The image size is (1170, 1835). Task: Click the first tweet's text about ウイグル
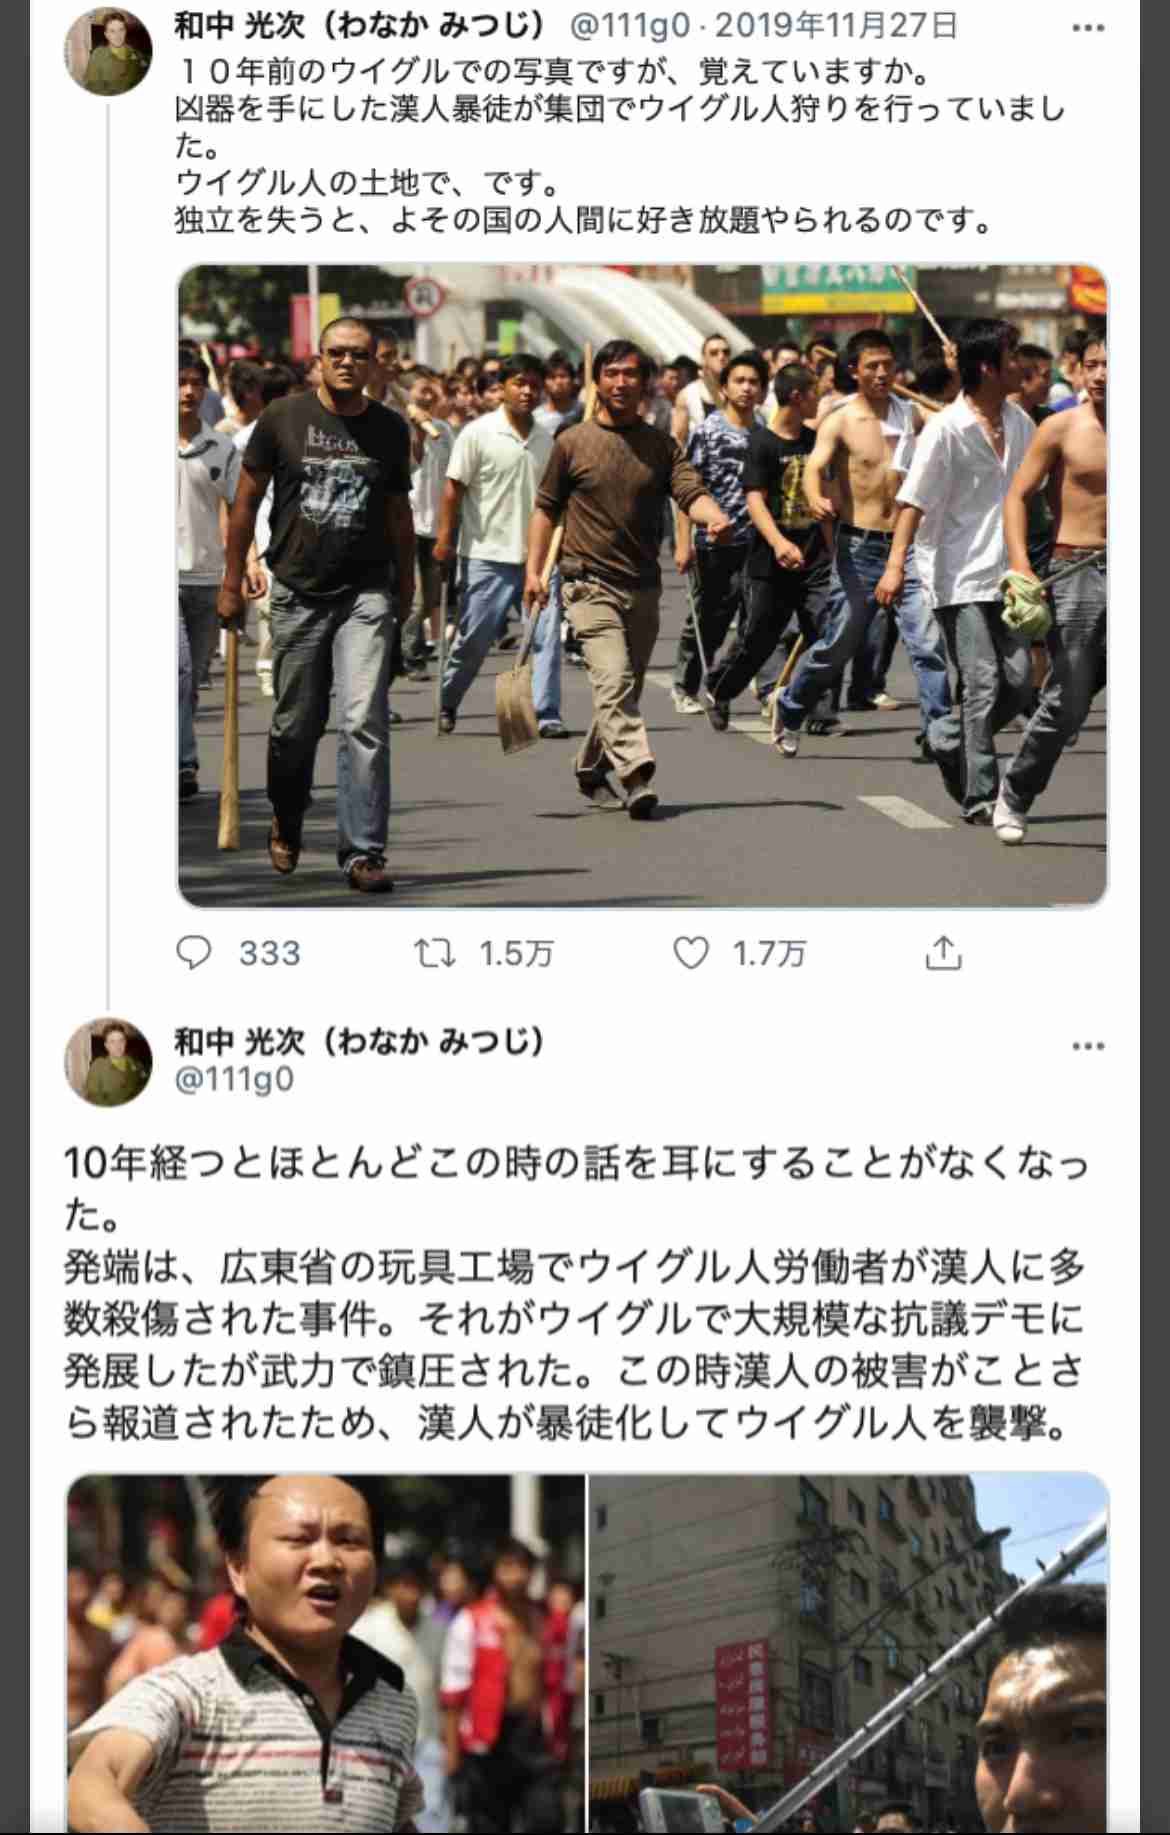pyautogui.click(x=620, y=146)
